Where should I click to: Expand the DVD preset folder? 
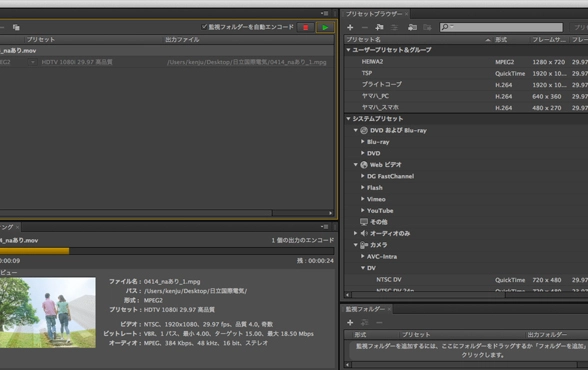coord(363,153)
